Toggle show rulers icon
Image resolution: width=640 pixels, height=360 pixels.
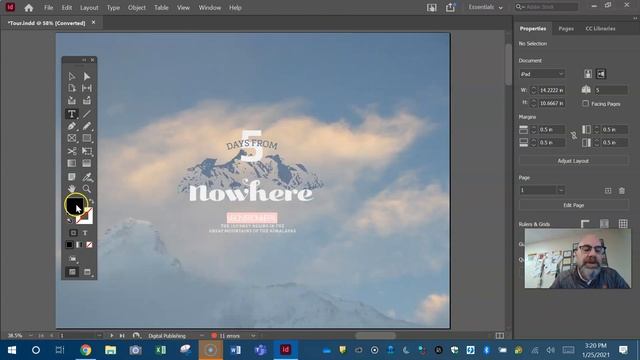[585, 223]
